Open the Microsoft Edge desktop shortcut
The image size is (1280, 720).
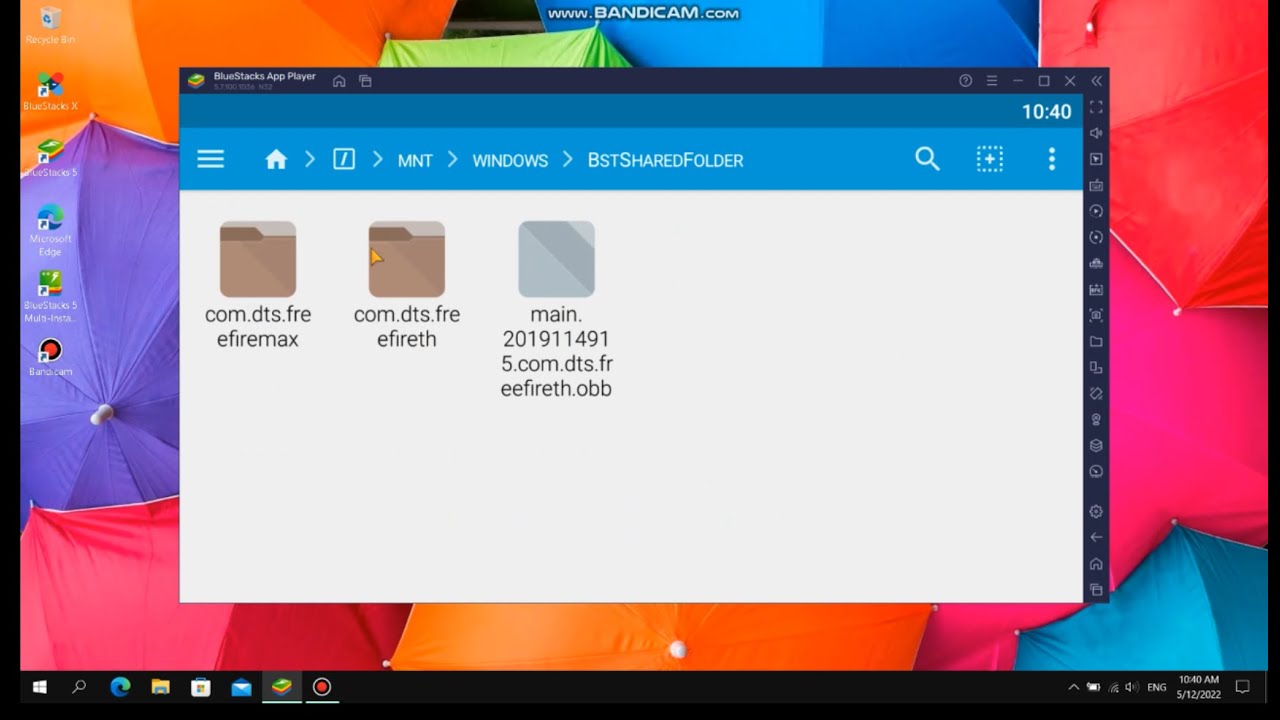[50, 230]
